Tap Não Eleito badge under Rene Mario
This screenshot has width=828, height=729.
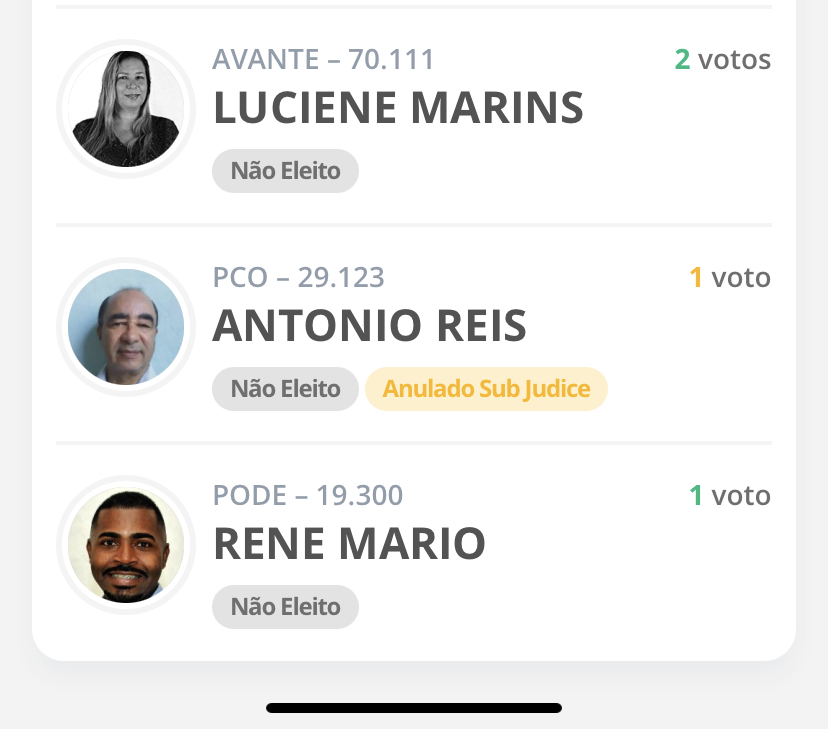[x=285, y=607]
